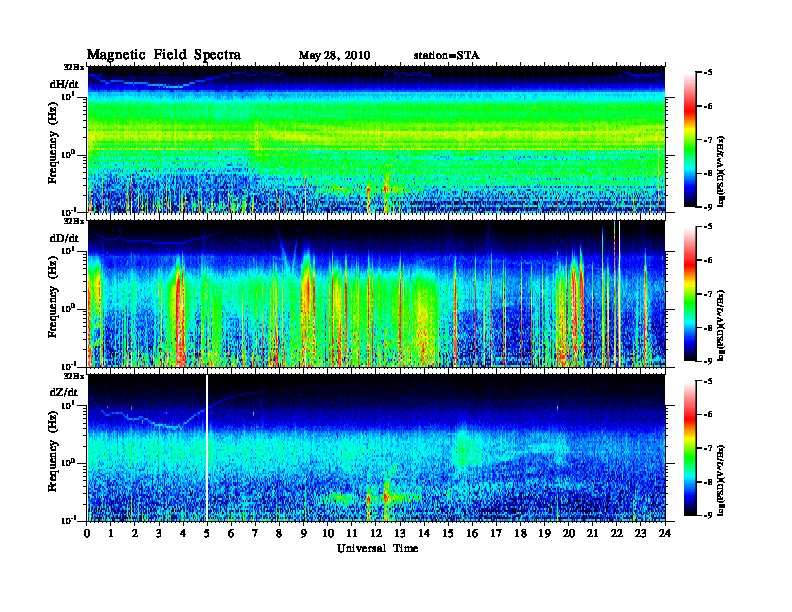Screen dimensions: 792x612
Task: Click the hour '2' tick label
Action: pos(135,534)
